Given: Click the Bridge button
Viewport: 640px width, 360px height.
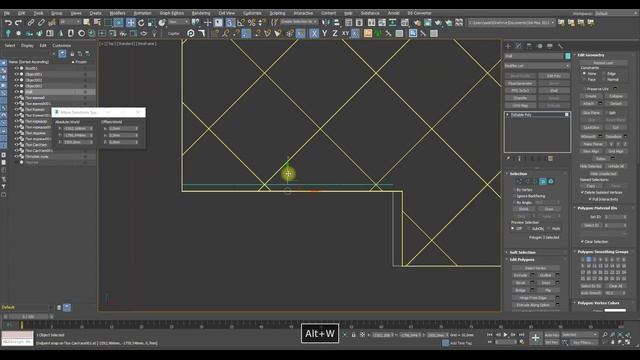Looking at the screenshot, I should pos(520,290).
